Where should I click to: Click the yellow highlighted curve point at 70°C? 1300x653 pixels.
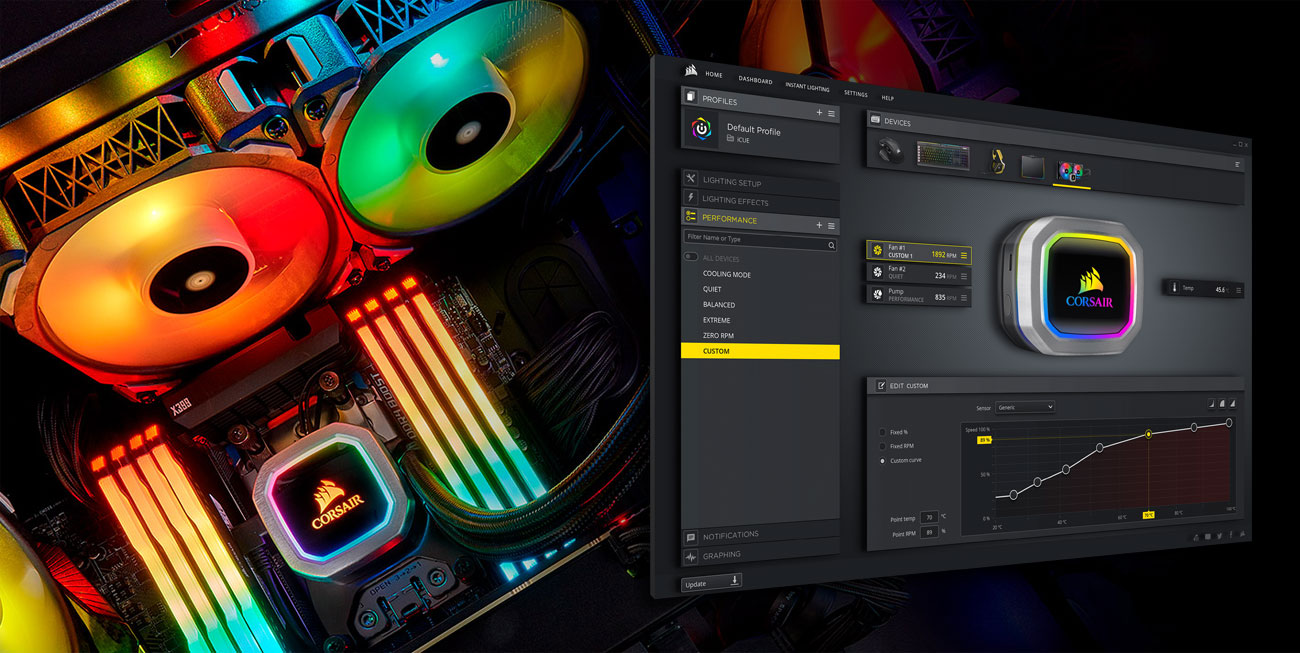click(1148, 434)
